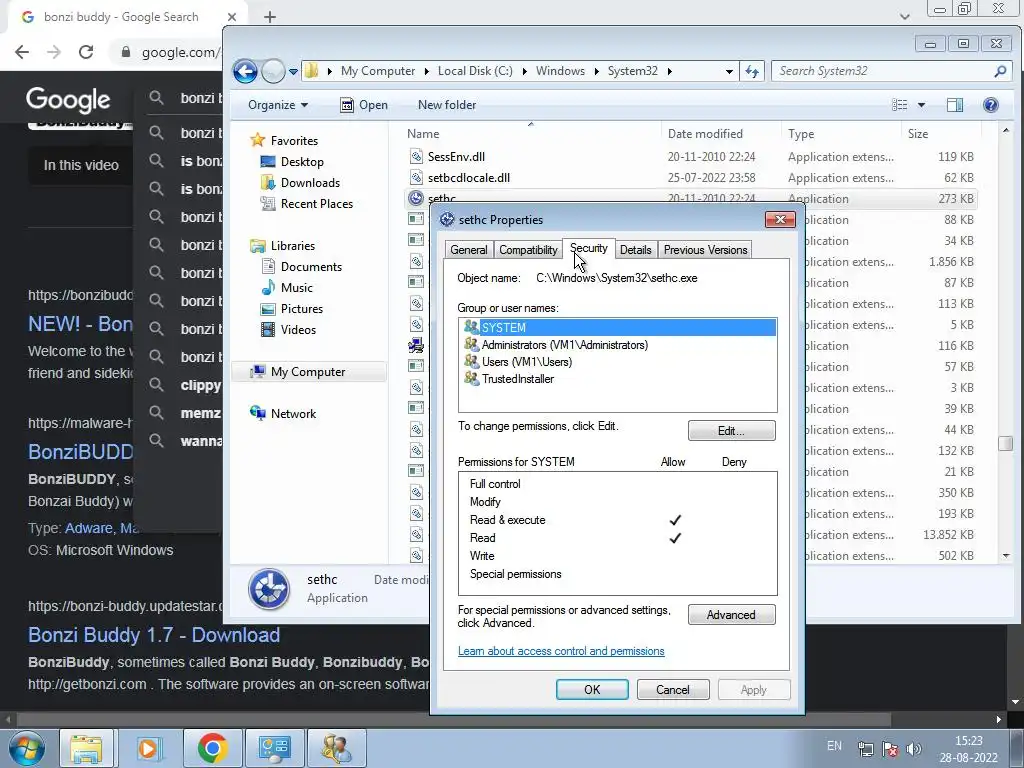Click the Local Disk (C:) breadcrumb
Image resolution: width=1024 pixels, height=768 pixels.
(x=475, y=71)
